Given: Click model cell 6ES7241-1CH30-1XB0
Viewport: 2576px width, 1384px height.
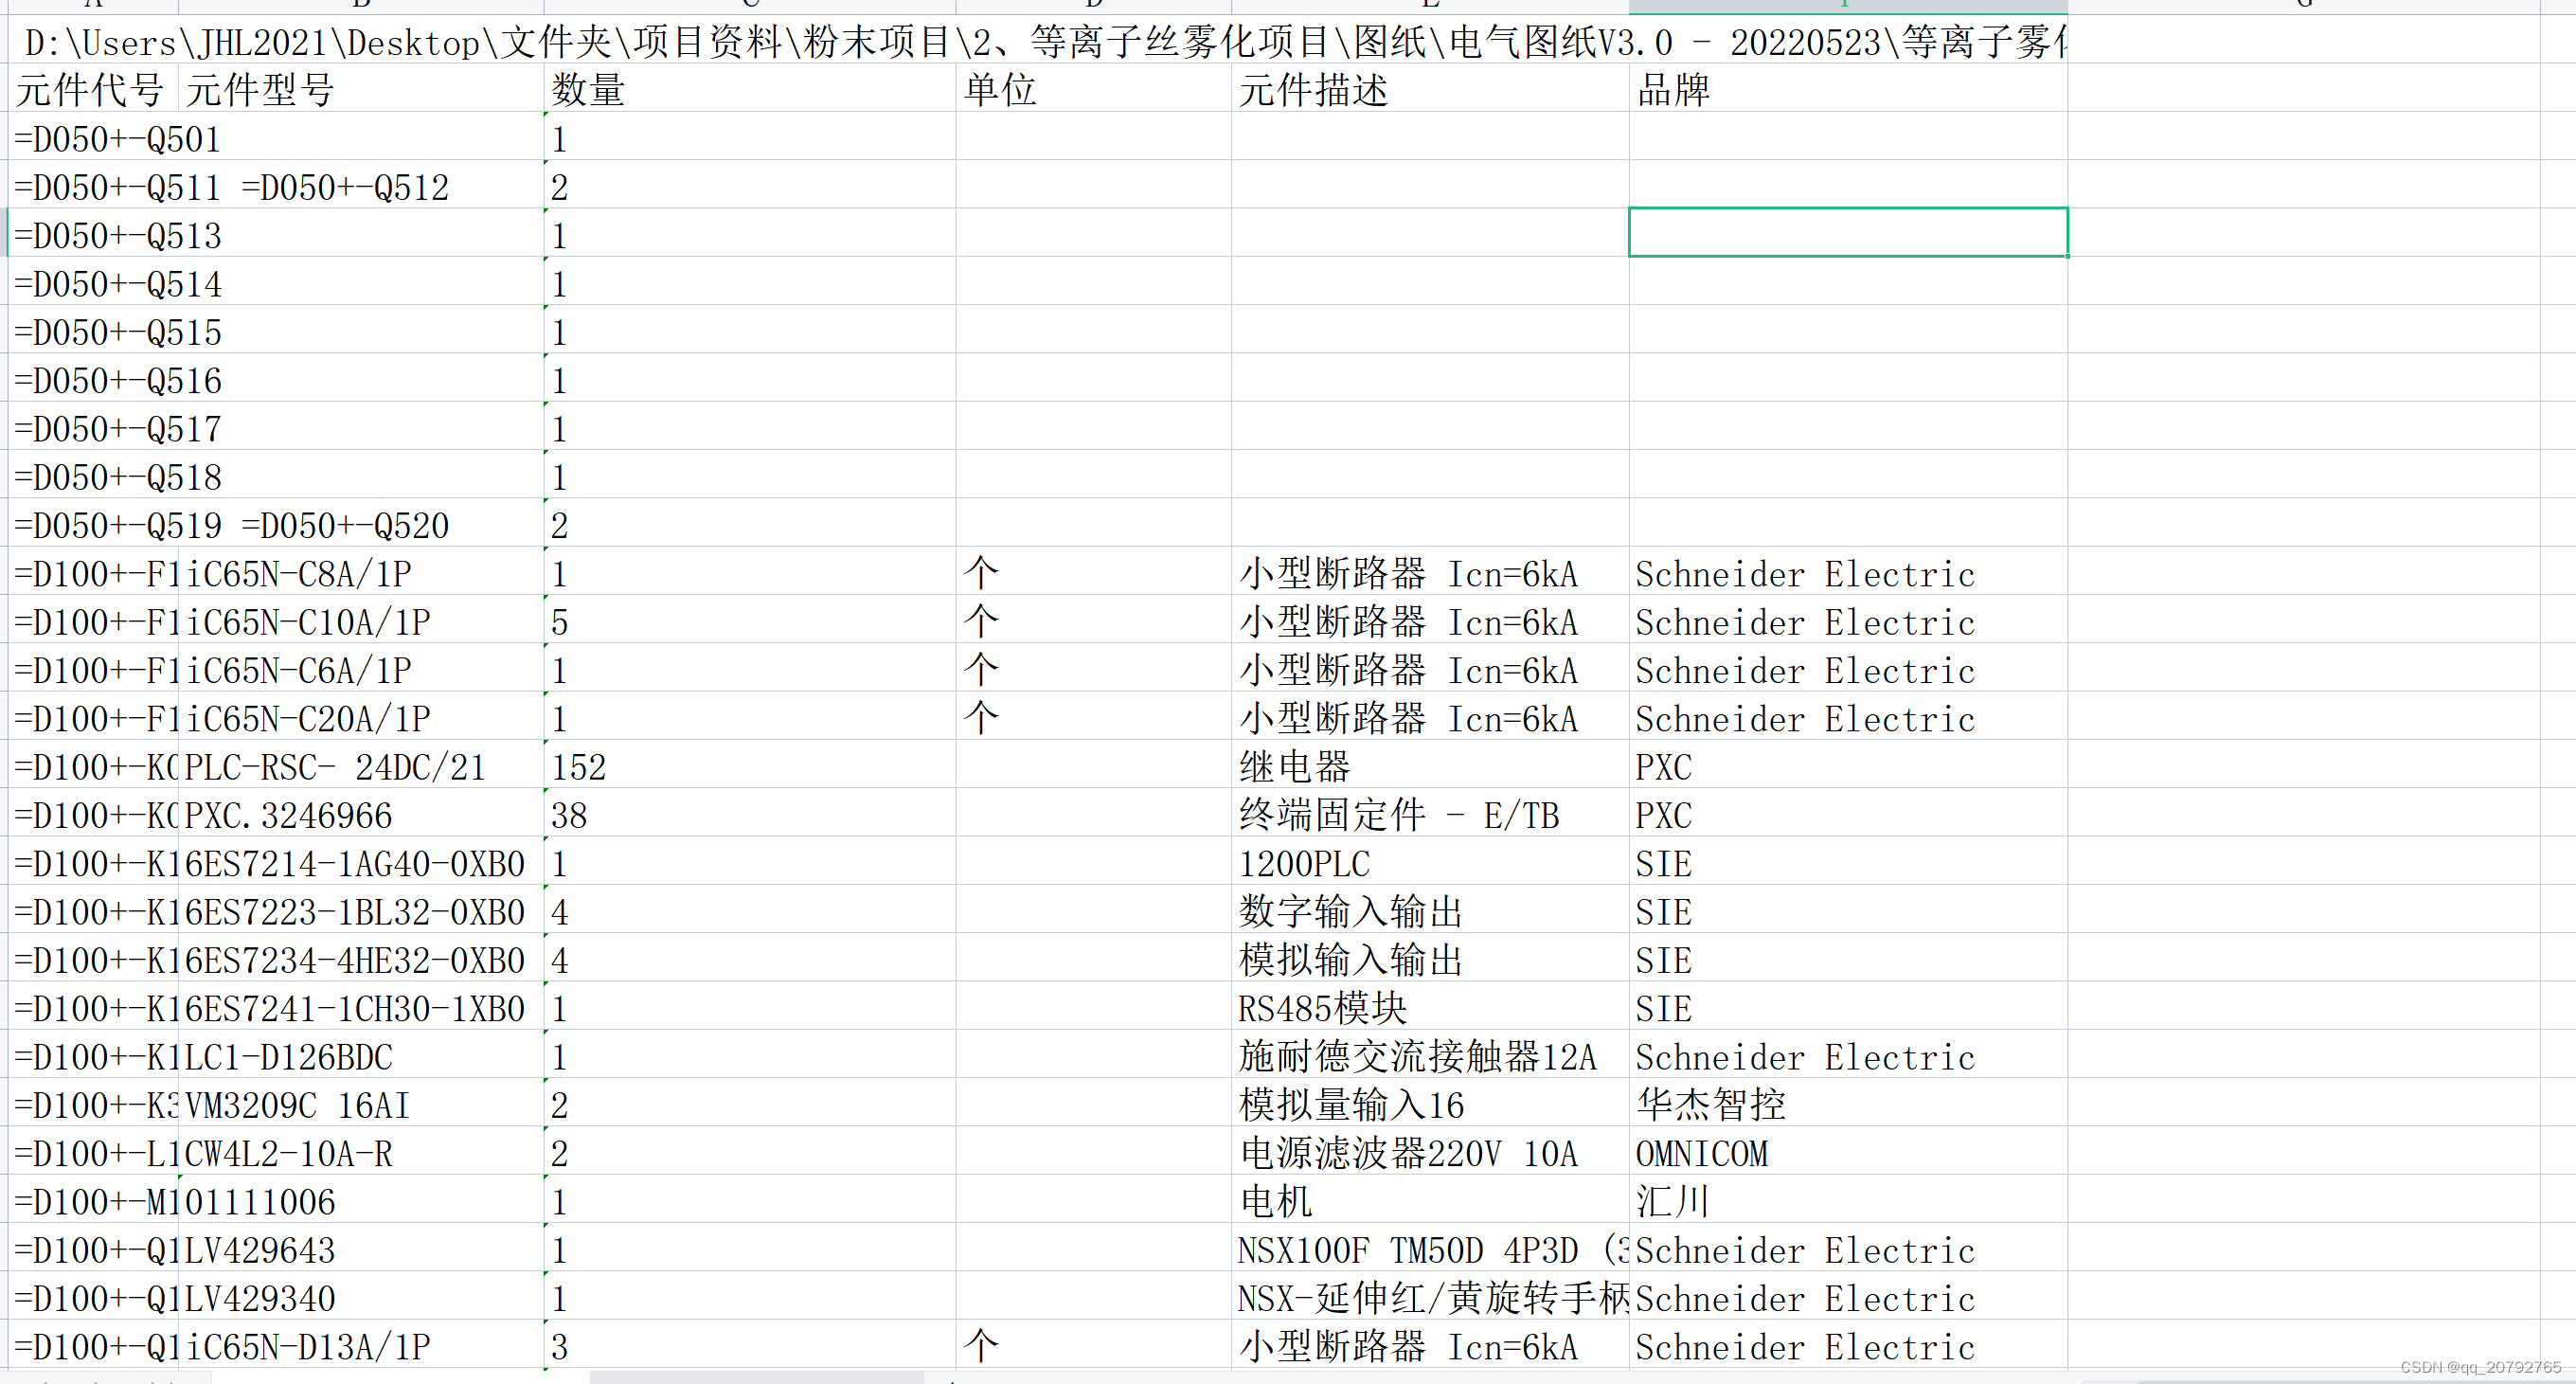Looking at the screenshot, I should point(361,1006).
